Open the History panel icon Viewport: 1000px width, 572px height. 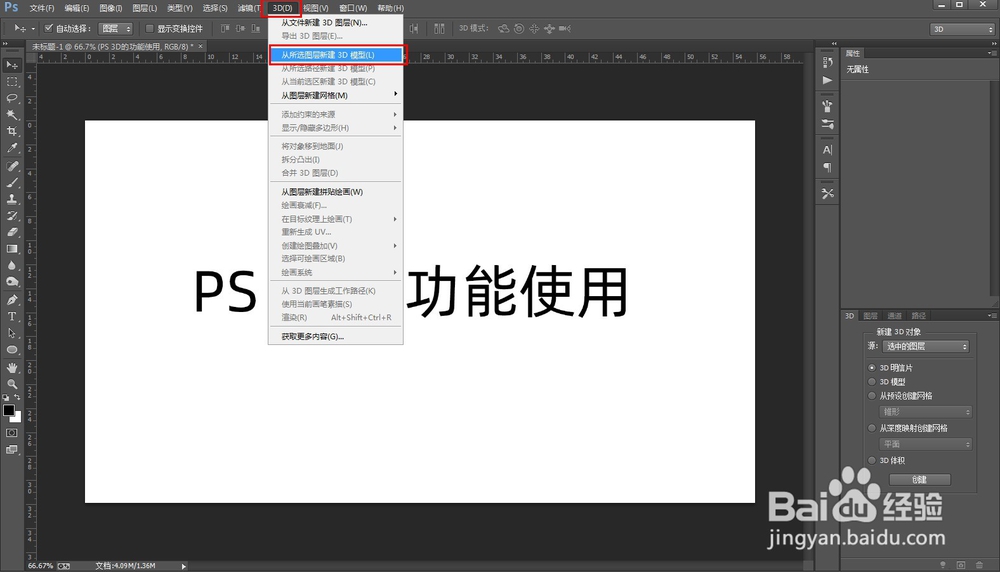coord(827,62)
